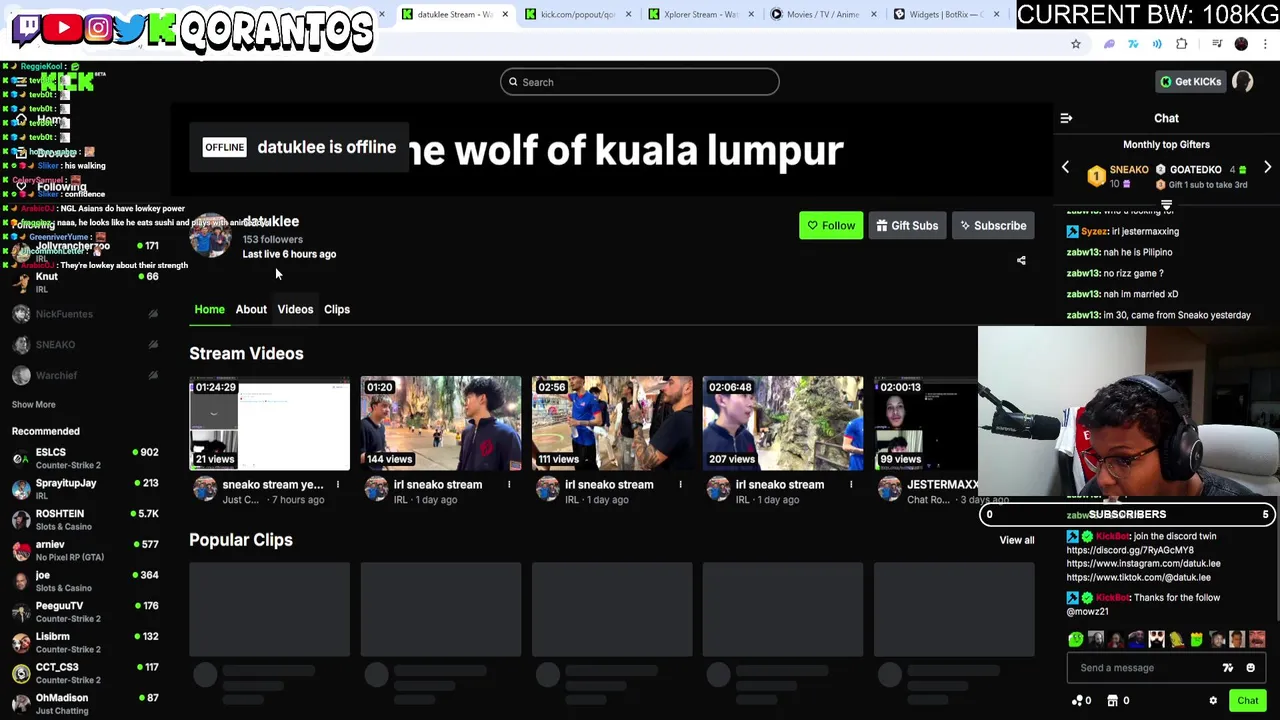Open the browser extensions puzzle icon
1280x720 pixels.
[x=1182, y=44]
